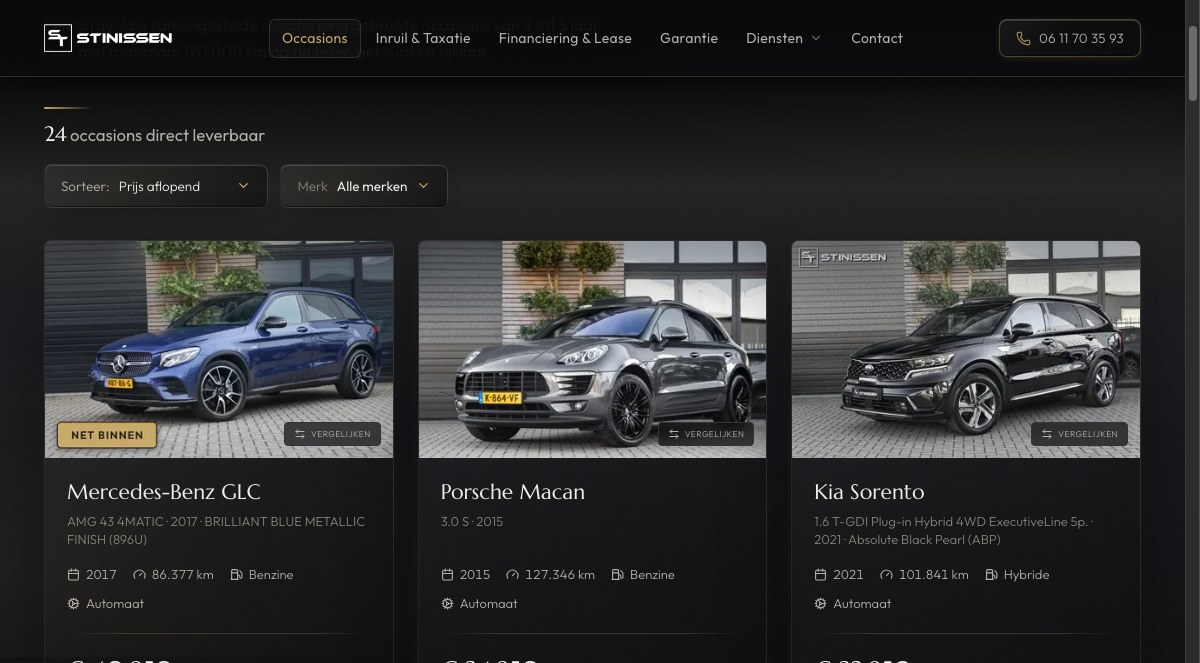Click gear icon beside Porsche Automaat

447,604
